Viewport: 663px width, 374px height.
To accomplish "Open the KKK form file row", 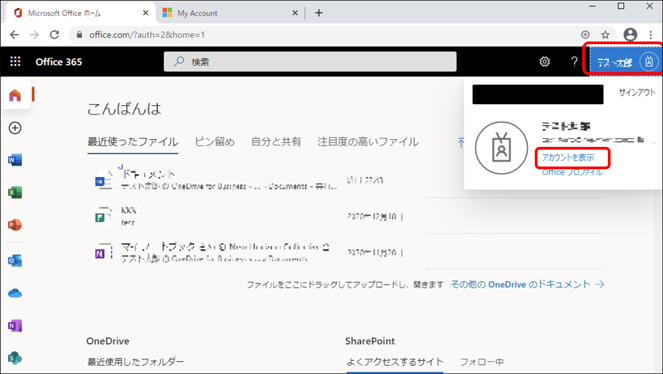I will coord(249,216).
